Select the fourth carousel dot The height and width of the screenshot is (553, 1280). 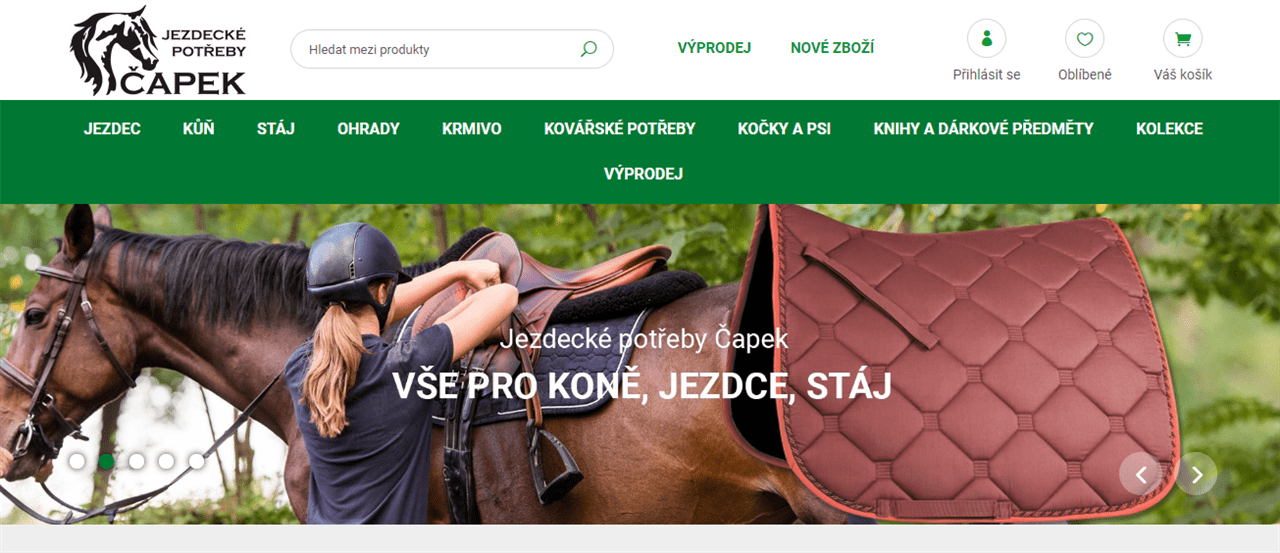tap(167, 461)
